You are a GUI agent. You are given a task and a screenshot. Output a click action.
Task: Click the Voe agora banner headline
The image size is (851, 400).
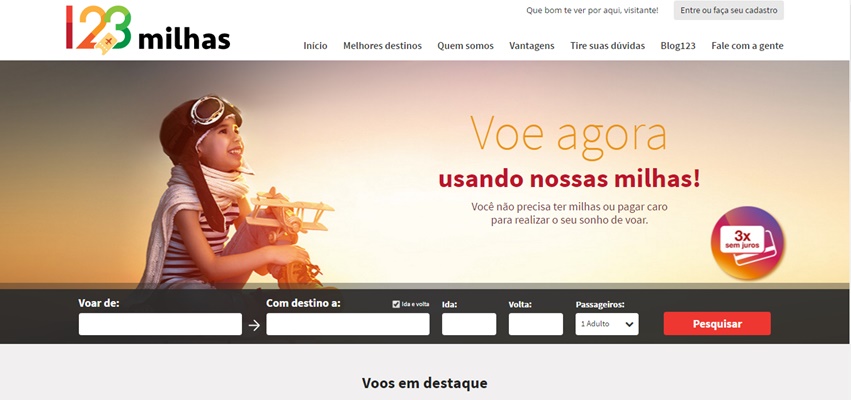pos(568,136)
